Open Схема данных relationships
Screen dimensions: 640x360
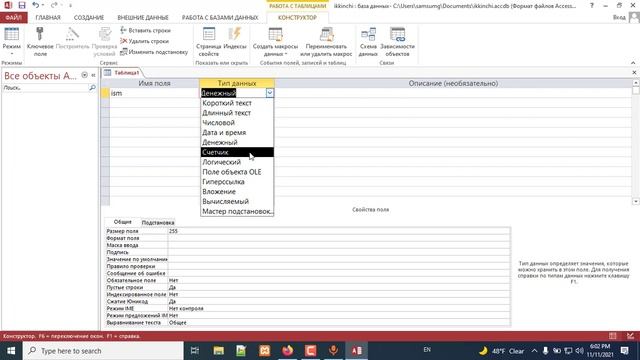tap(368, 42)
